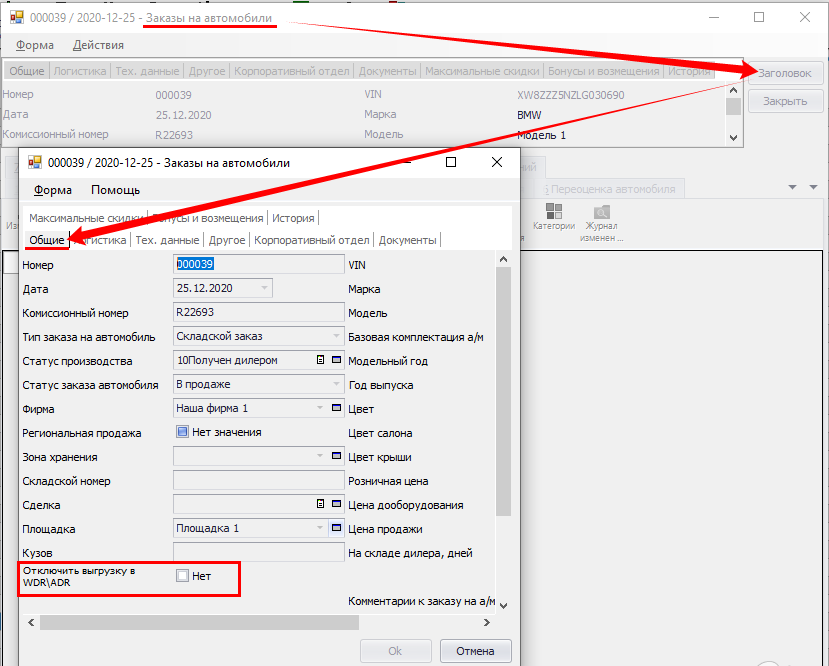Toggle Отключить выгрузку в WDR\ADR checkbox

click(x=182, y=576)
